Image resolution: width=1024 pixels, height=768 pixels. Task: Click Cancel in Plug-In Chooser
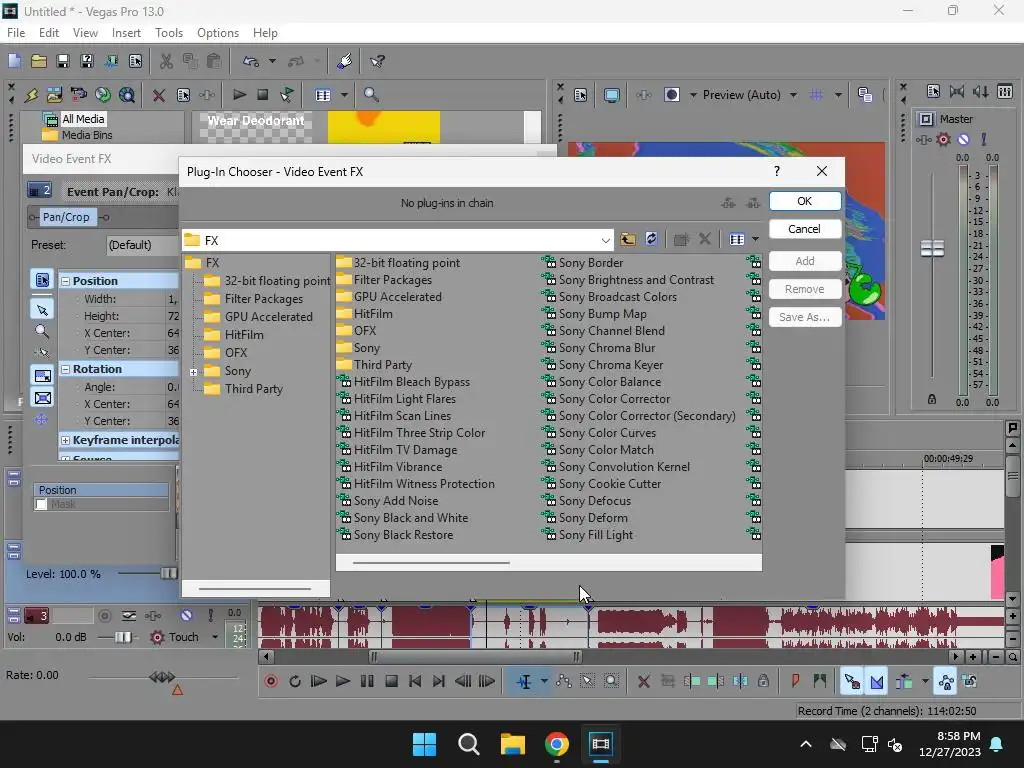(x=805, y=229)
